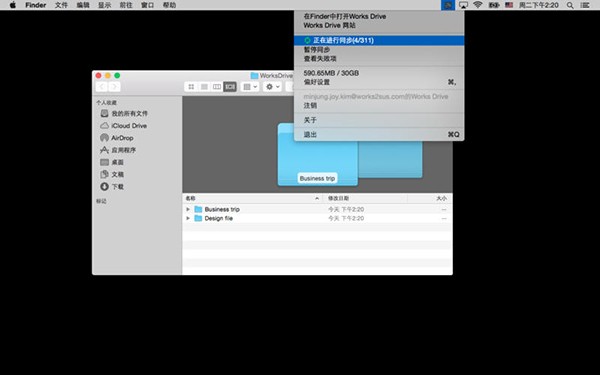Click the 590.65MB / 30GB storage entry

point(379,73)
